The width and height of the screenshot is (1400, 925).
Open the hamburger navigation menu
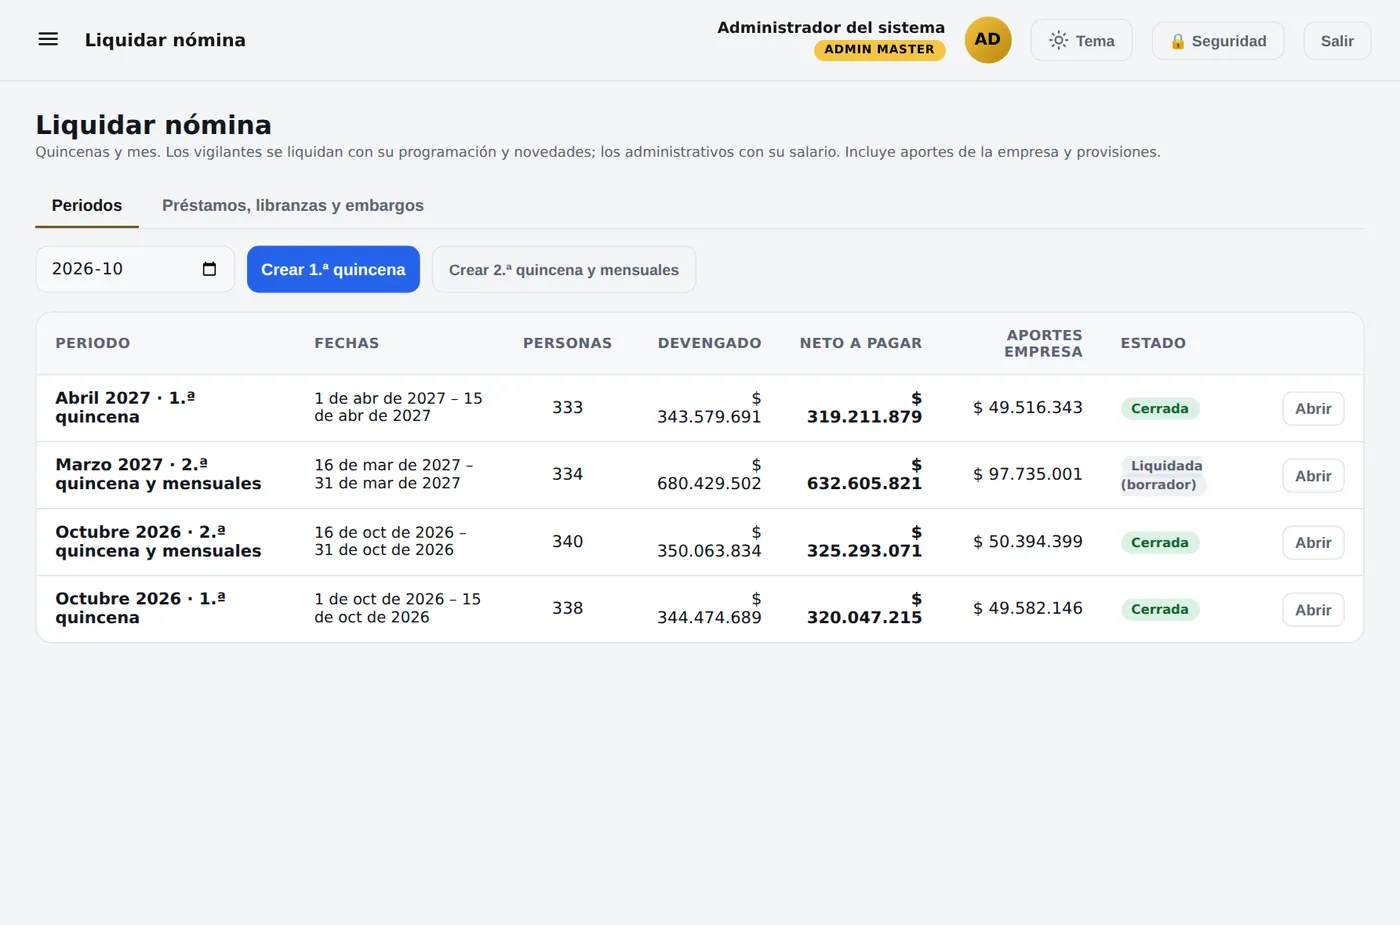(x=48, y=40)
